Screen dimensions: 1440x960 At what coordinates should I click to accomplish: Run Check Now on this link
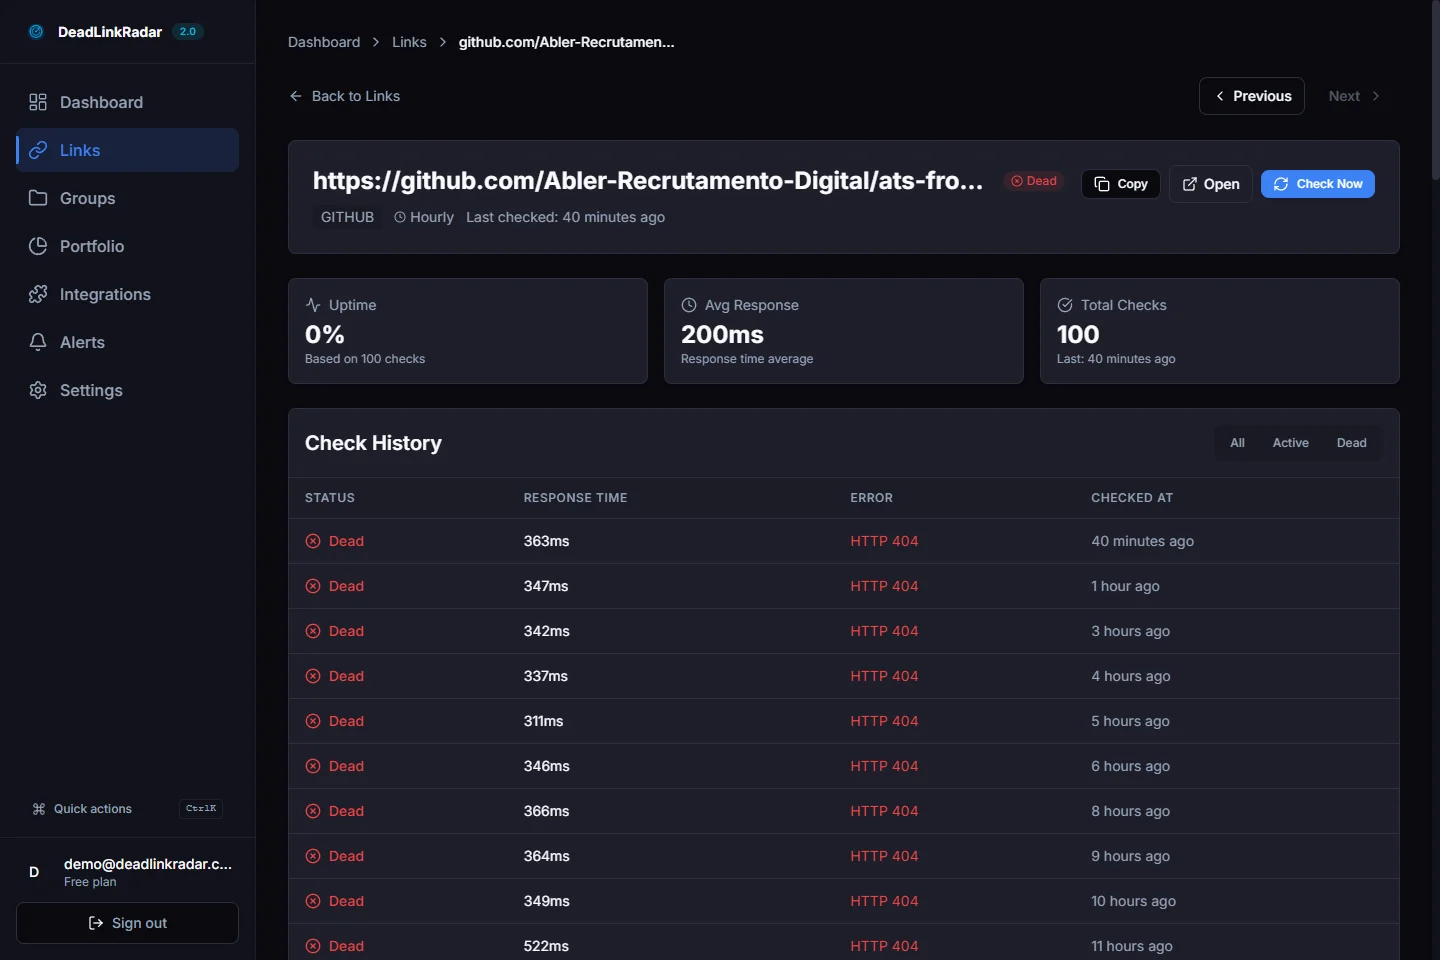click(1317, 184)
